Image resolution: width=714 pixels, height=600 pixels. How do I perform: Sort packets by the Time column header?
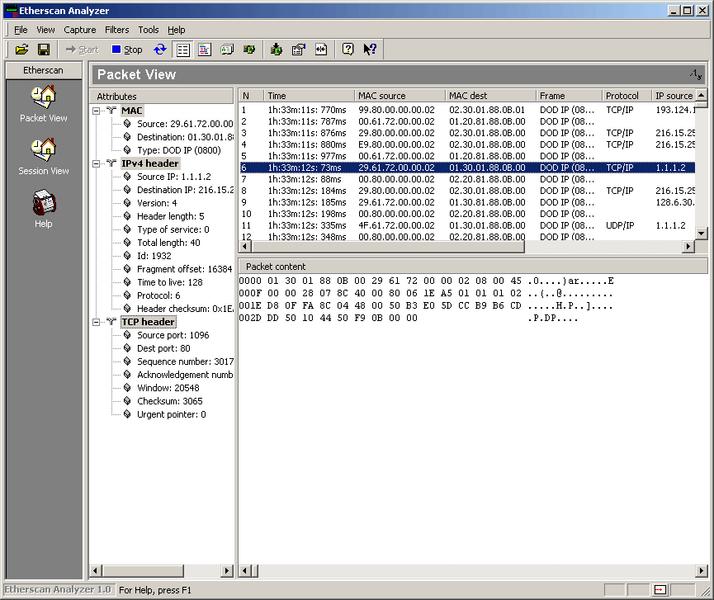(x=309, y=96)
